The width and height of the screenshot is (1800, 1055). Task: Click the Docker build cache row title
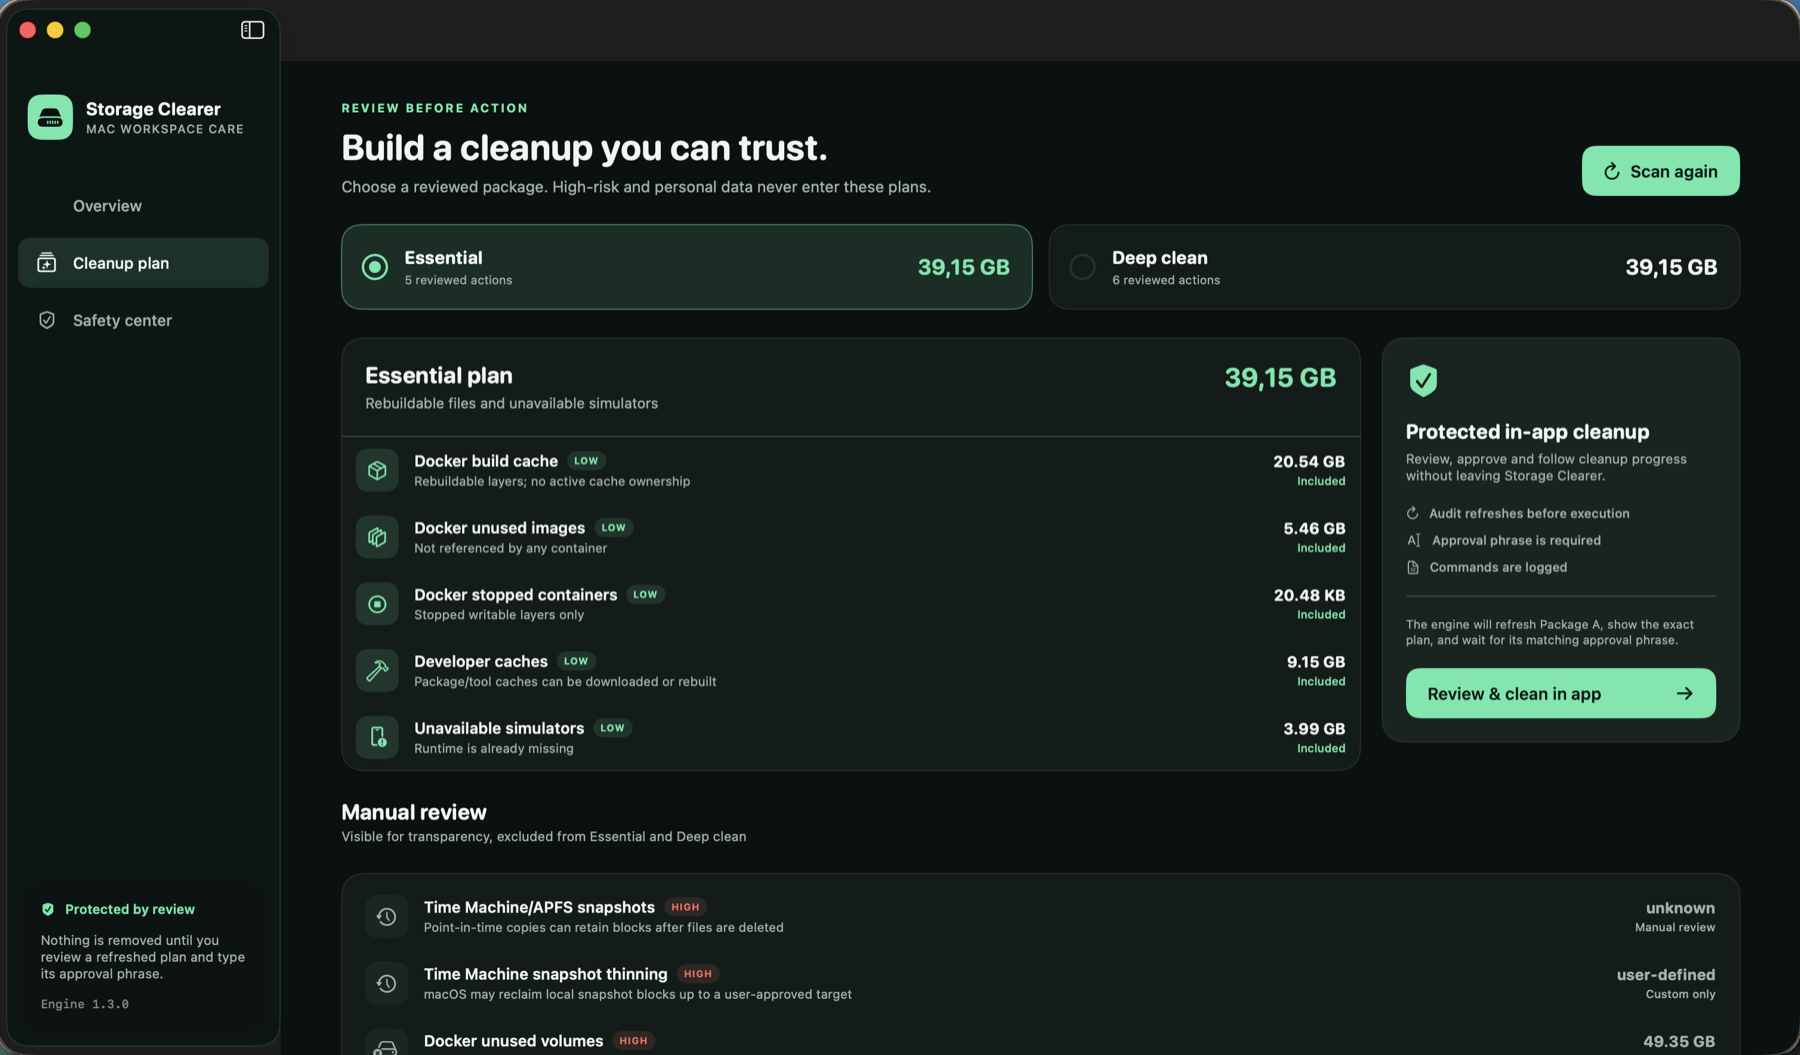click(x=486, y=461)
